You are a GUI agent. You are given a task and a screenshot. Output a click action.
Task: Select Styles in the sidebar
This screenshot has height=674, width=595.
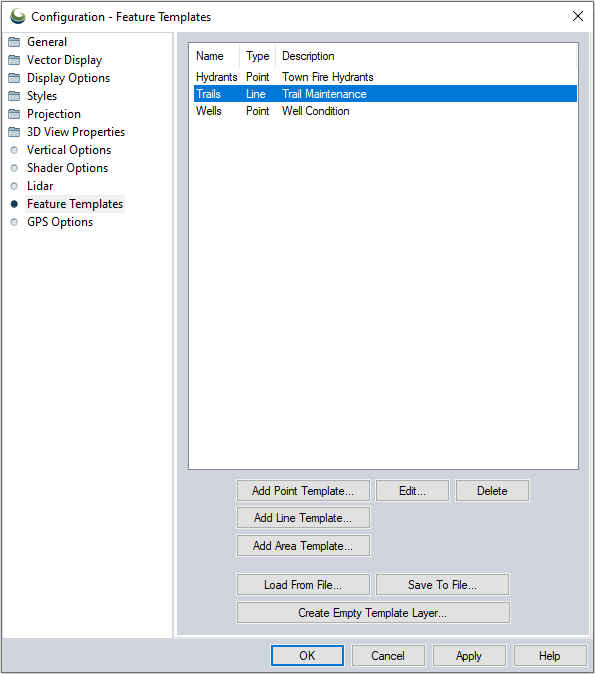click(x=42, y=96)
